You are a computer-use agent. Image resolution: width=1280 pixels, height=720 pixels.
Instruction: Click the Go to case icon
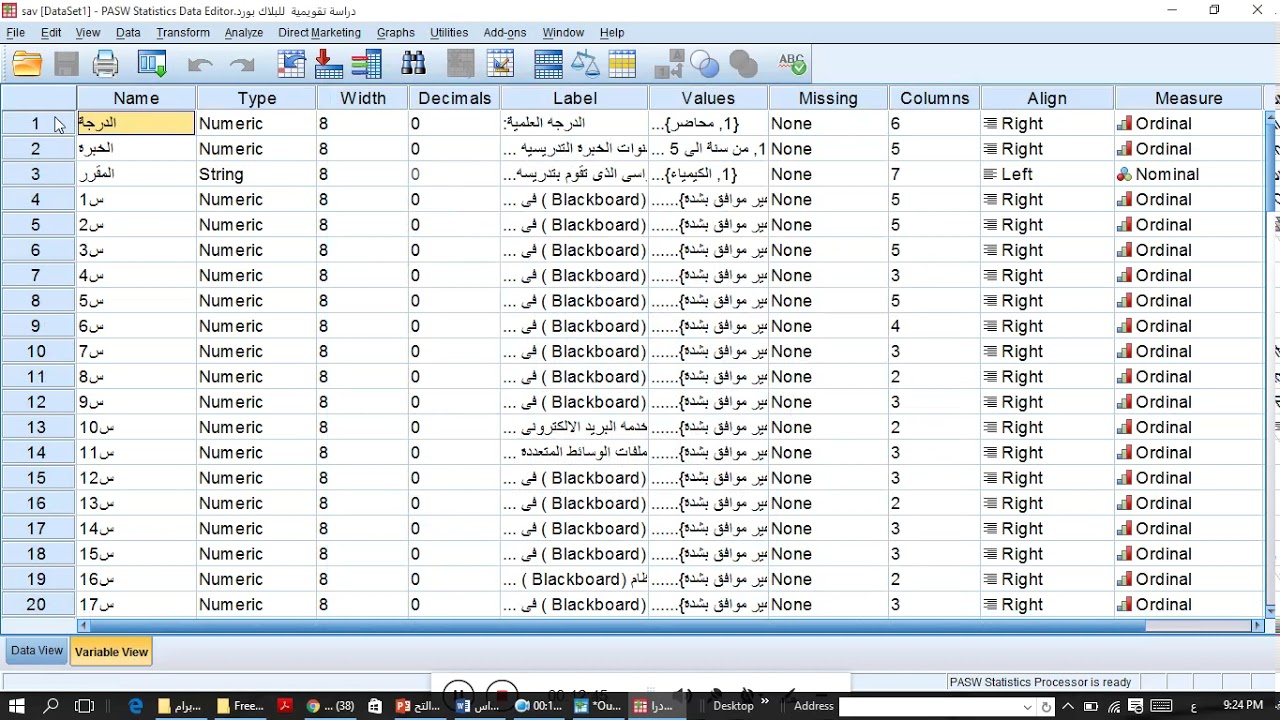(291, 65)
